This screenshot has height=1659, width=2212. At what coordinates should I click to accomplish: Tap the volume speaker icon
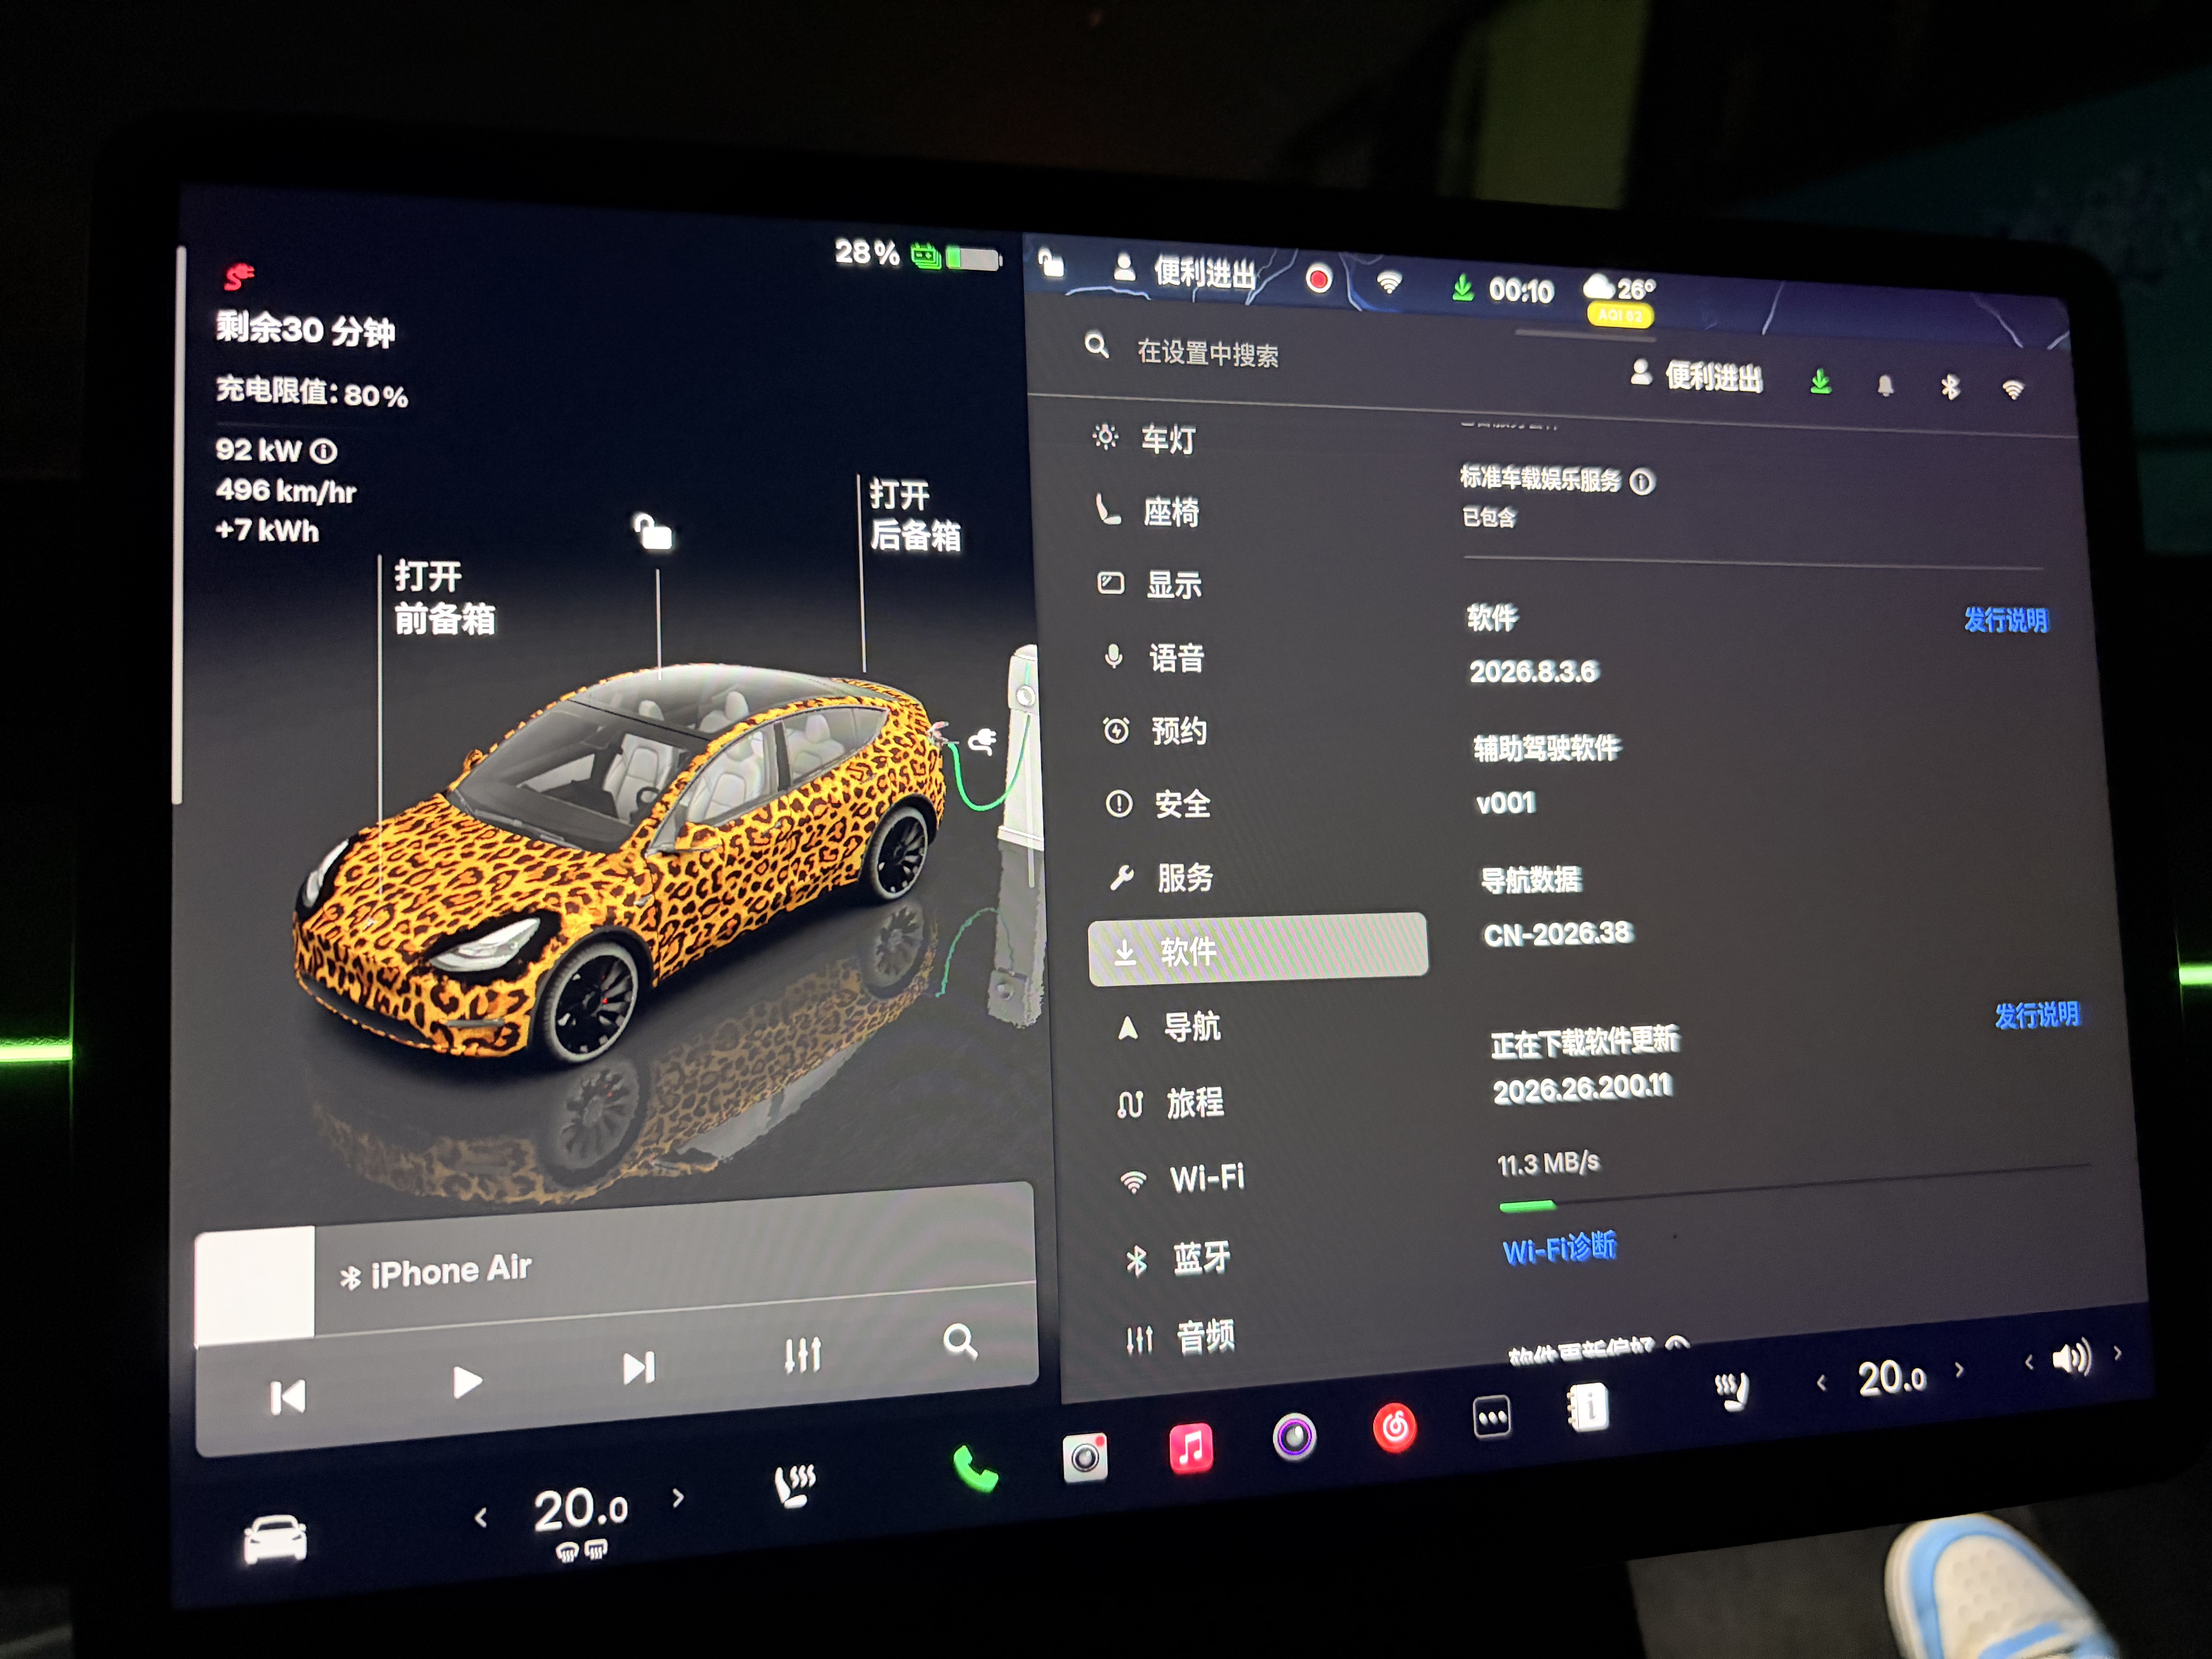point(2071,1358)
